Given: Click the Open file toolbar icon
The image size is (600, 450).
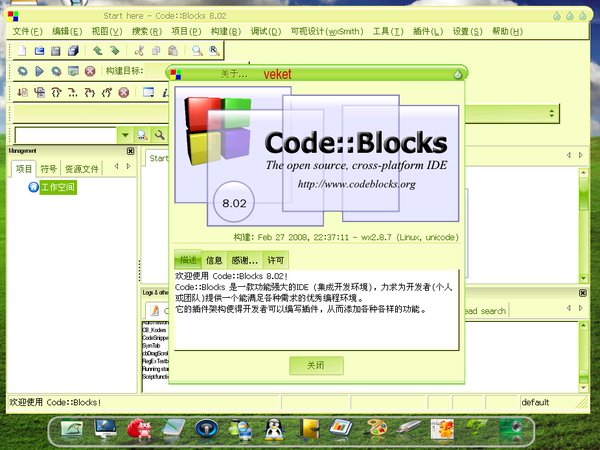Looking at the screenshot, I should coord(39,51).
